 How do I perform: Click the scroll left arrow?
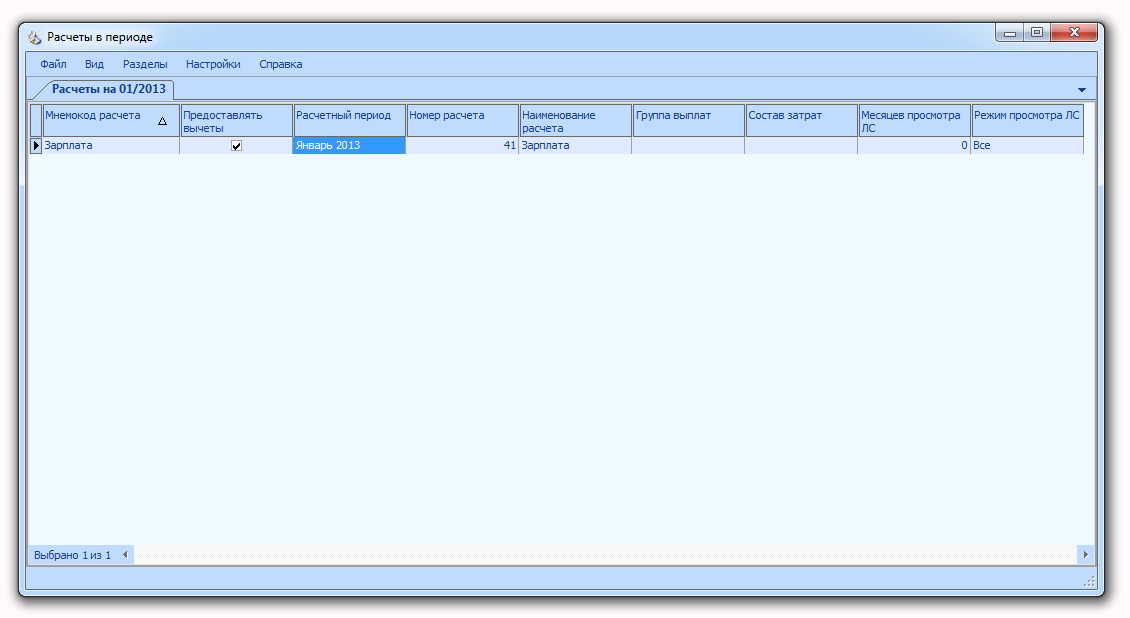pyautogui.click(x=125, y=555)
